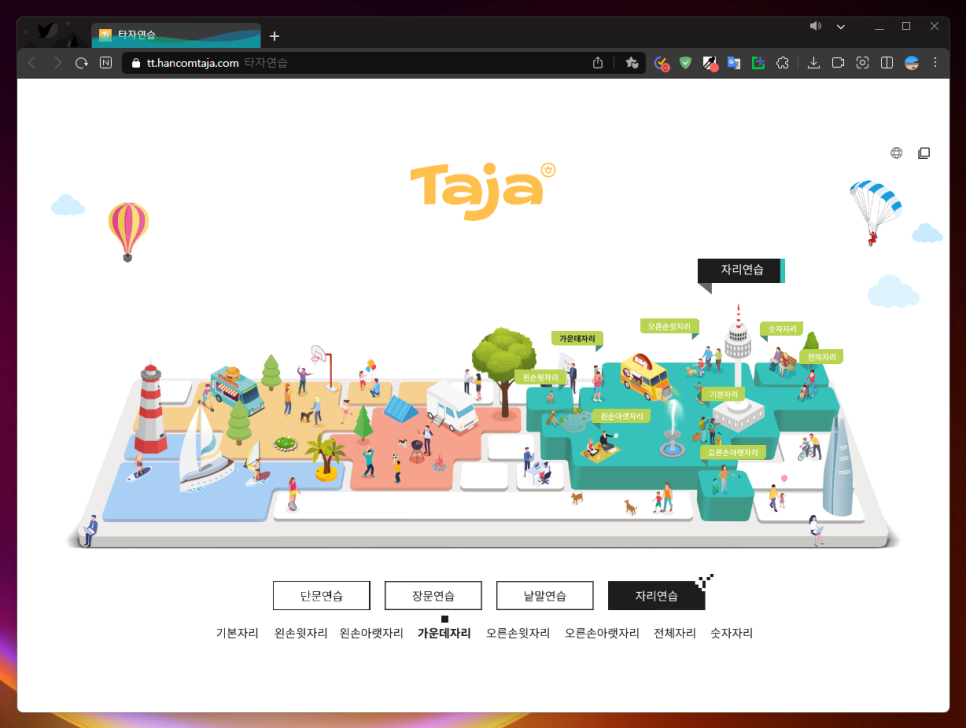Click the lock site-info icon

tap(136, 63)
